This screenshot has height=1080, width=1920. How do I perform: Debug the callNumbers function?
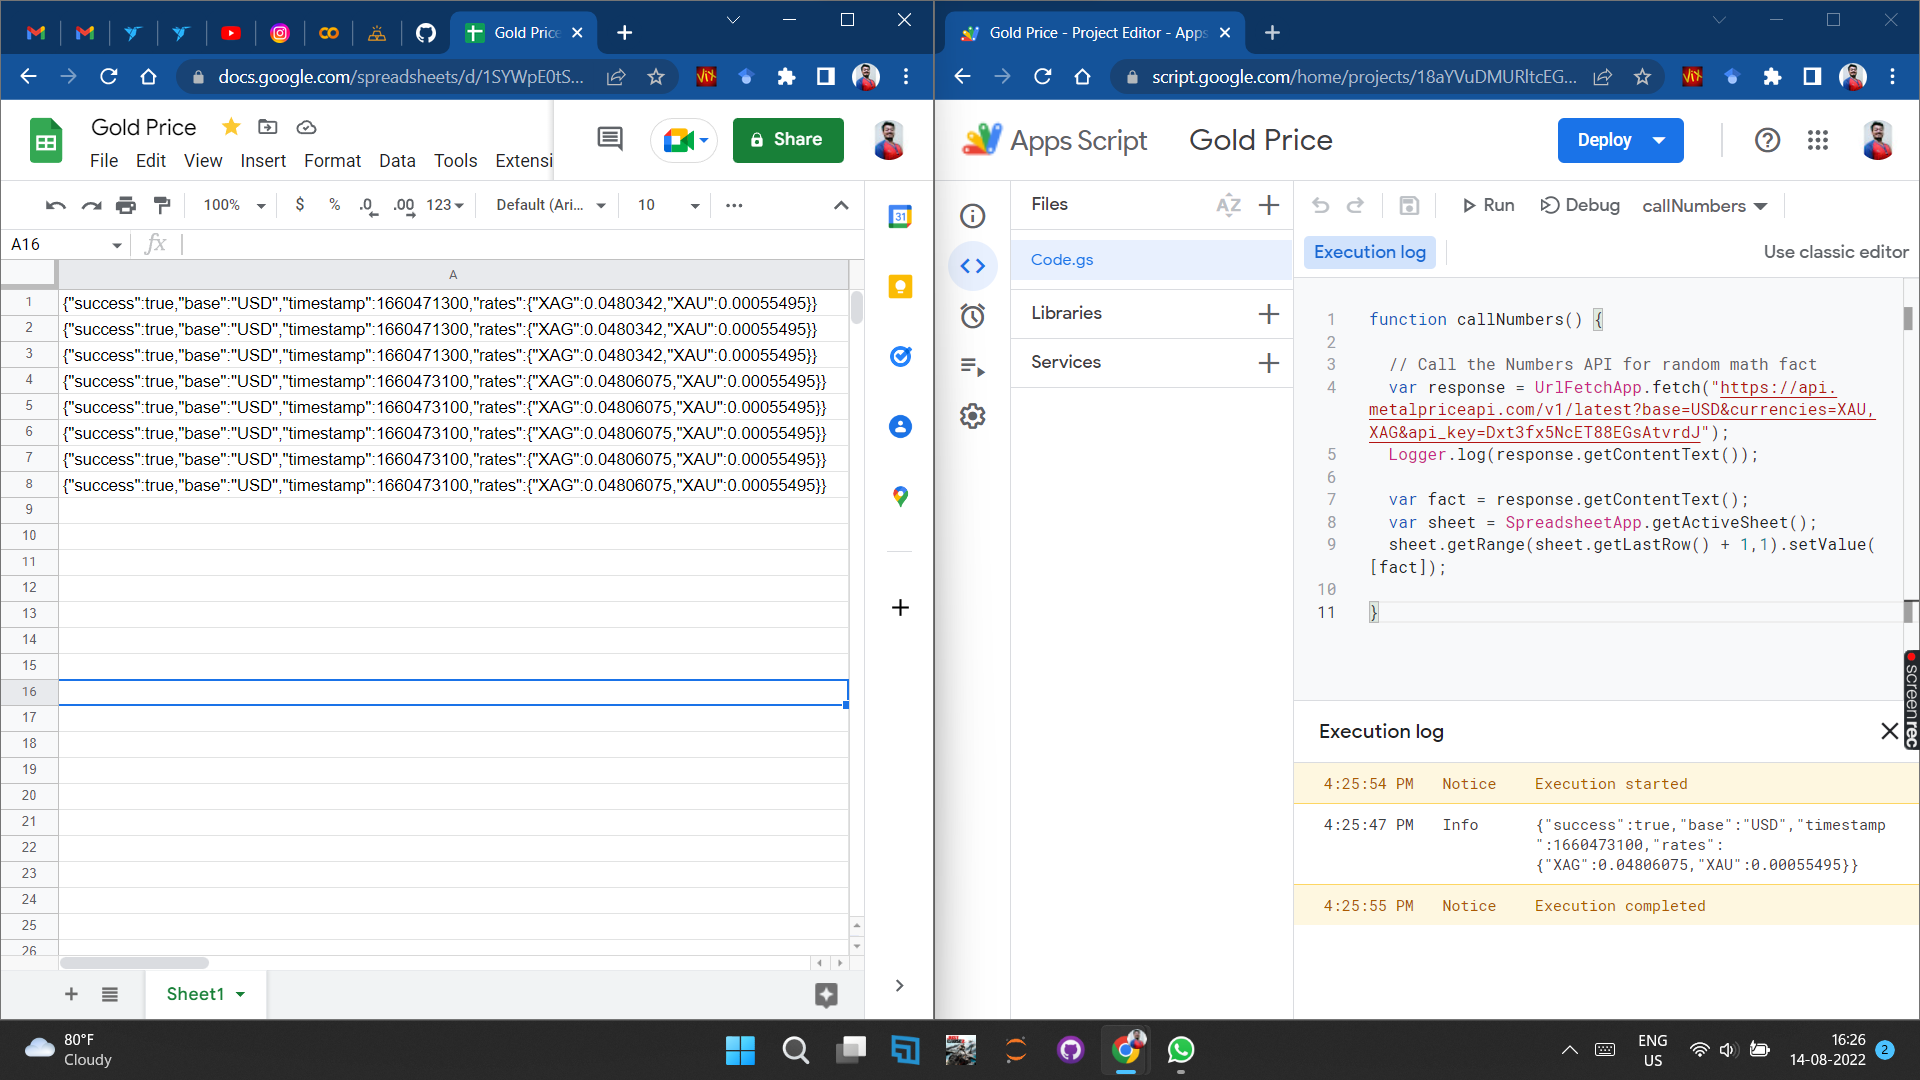coord(1580,205)
